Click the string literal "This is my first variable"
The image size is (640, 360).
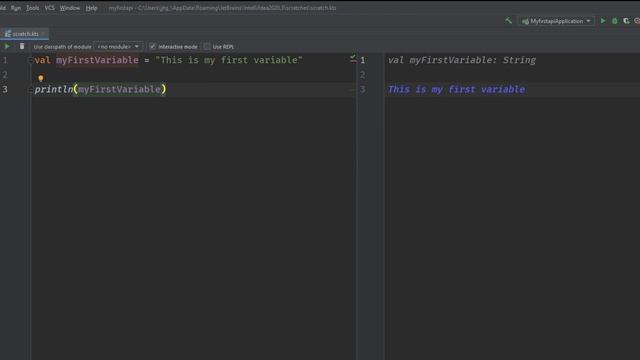pos(229,60)
